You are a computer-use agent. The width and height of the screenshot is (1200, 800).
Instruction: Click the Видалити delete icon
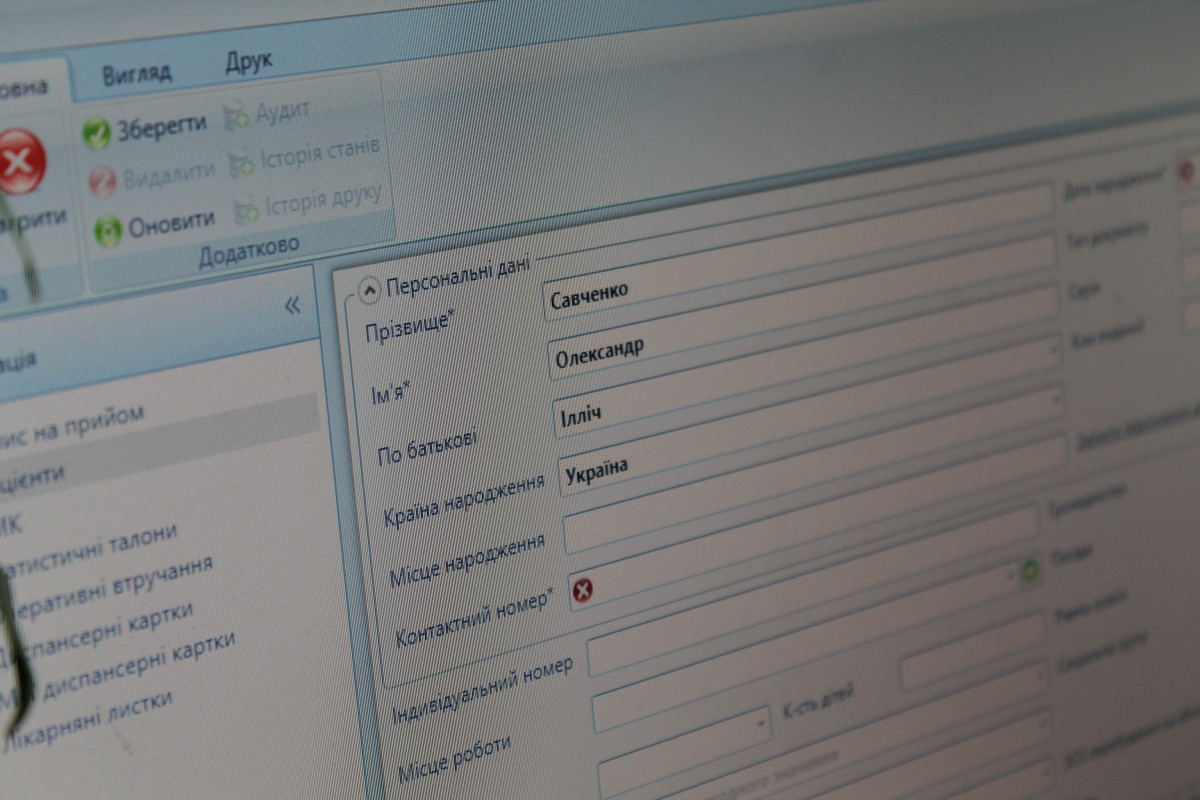102,182
